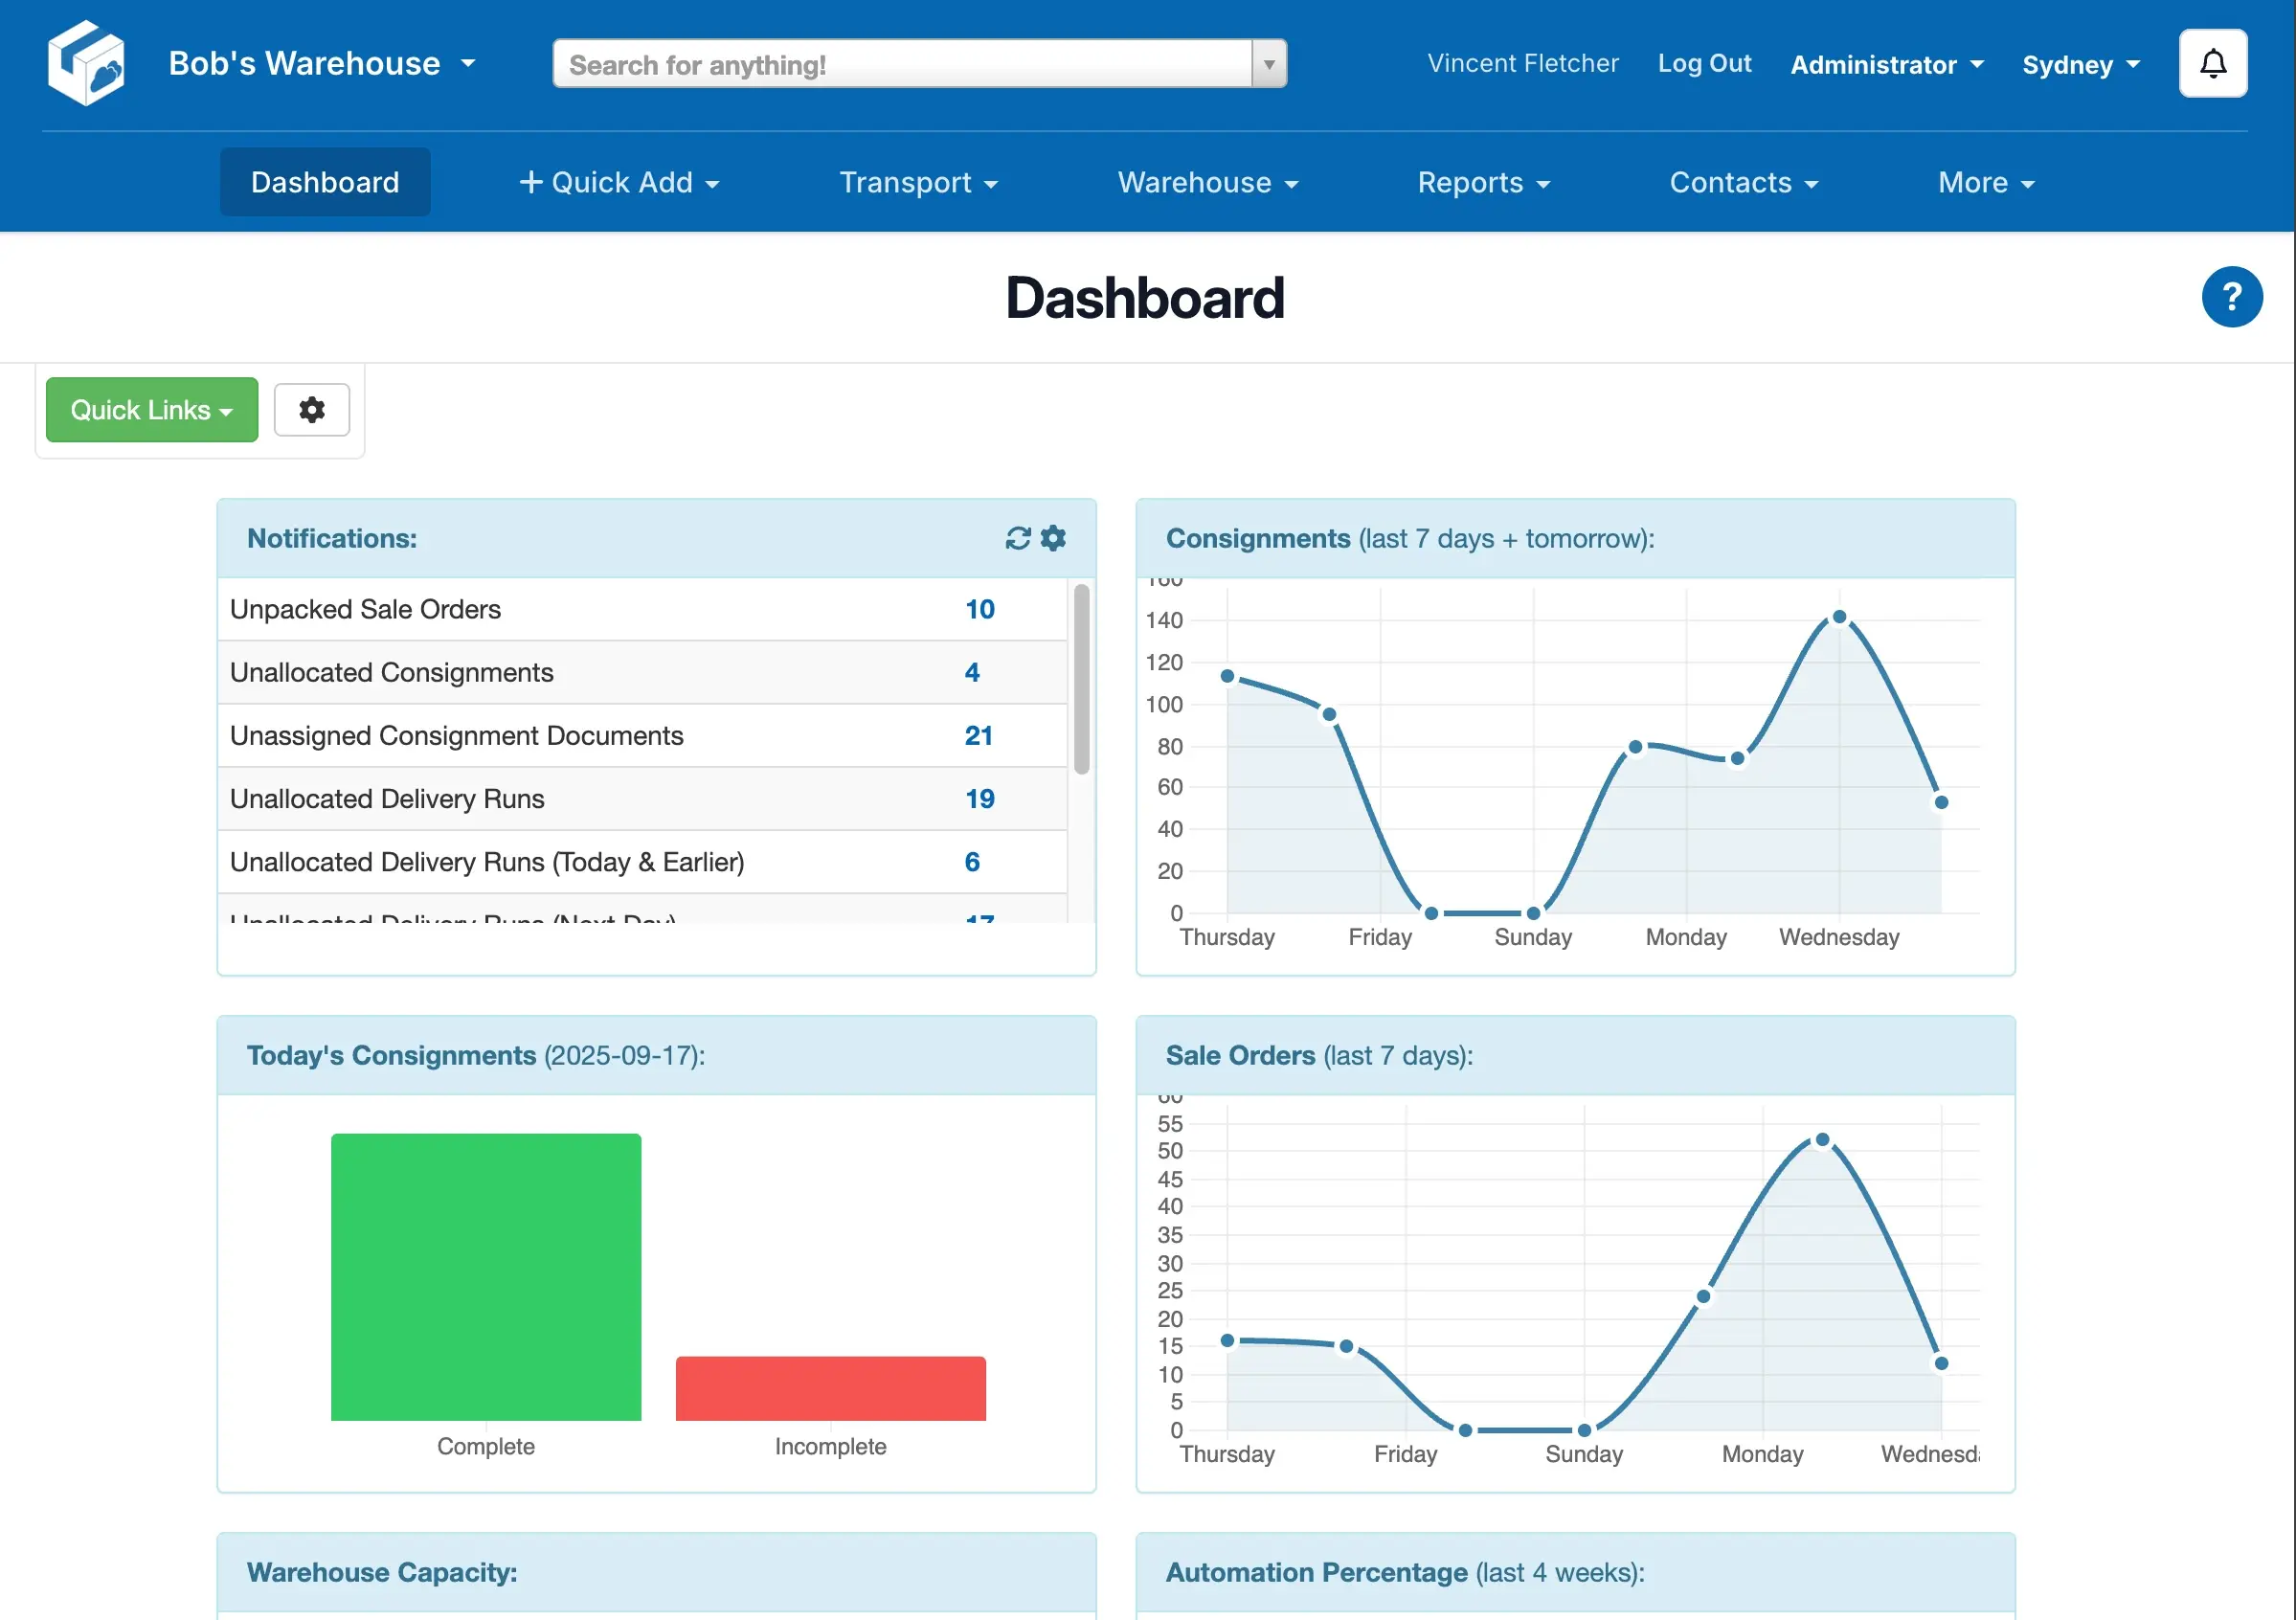The width and height of the screenshot is (2296, 1620).
Task: Open the Administrator role dropdown
Action: [1886, 65]
